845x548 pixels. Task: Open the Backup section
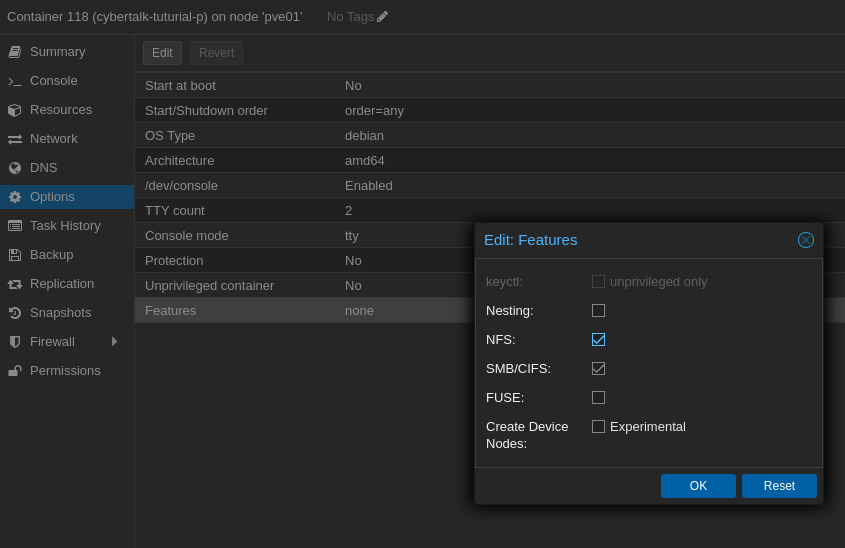(x=67, y=255)
